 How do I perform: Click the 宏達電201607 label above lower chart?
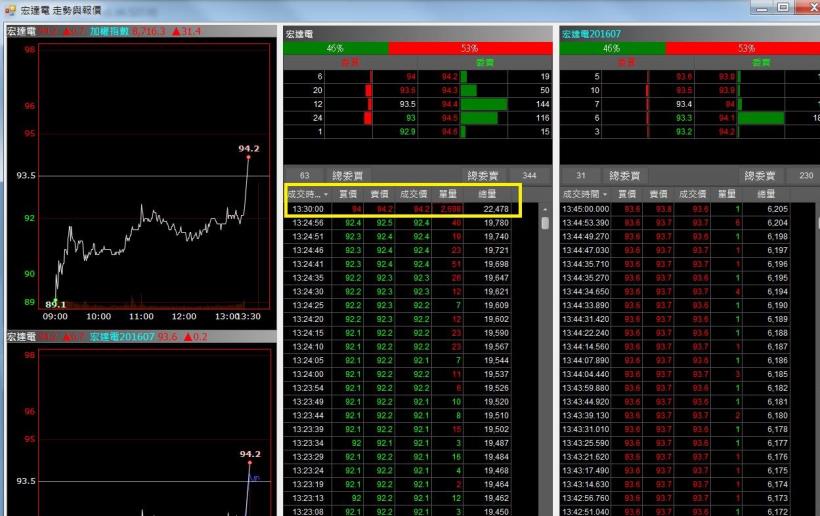pos(98,337)
